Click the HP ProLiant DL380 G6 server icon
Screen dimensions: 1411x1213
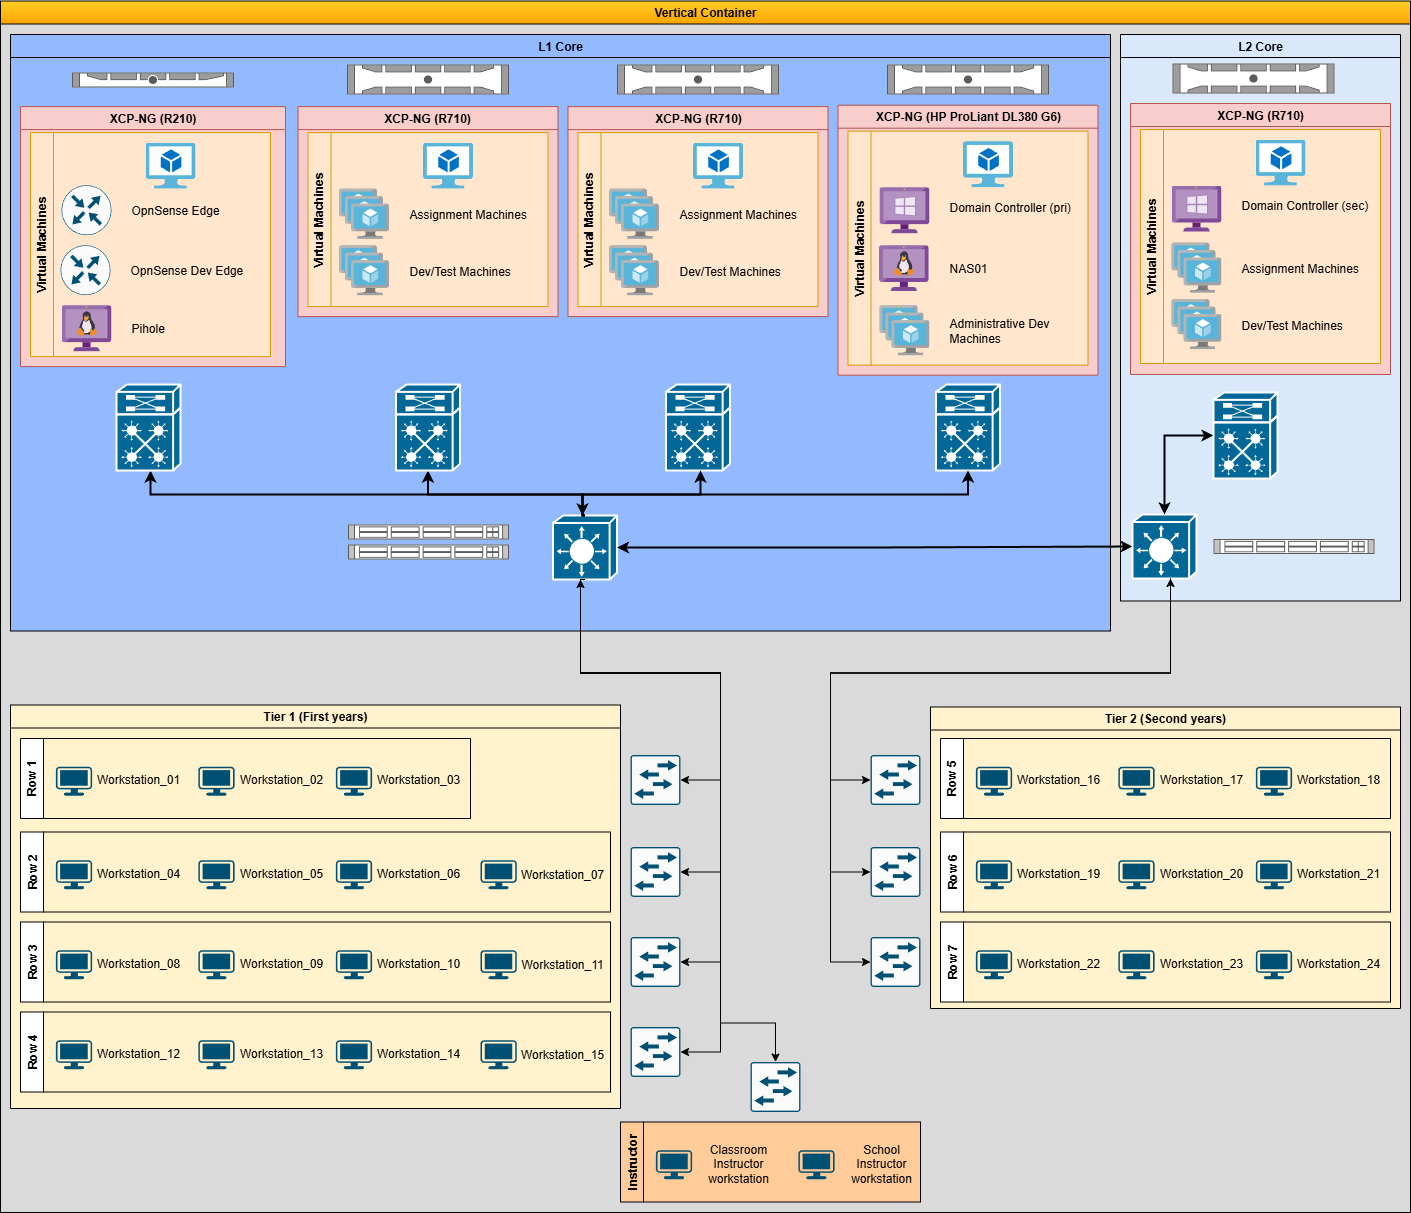[968, 79]
